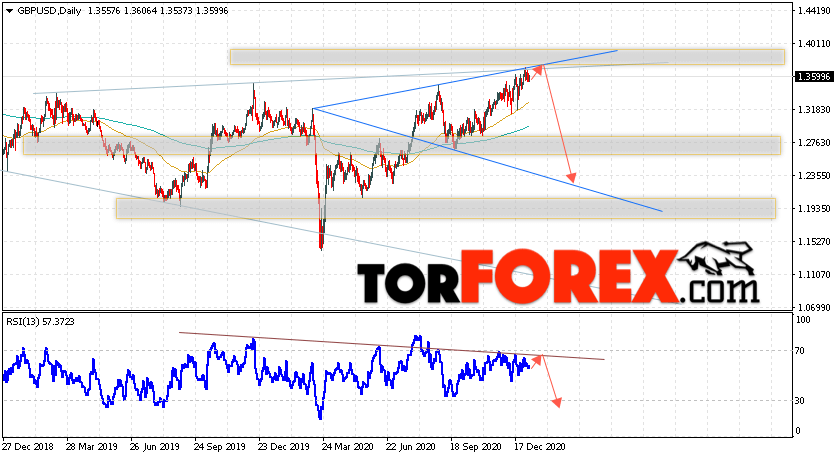
Task: Select the OHLC values 1.35576 1.36064 1.35373 1.35996
Action: (x=157, y=11)
